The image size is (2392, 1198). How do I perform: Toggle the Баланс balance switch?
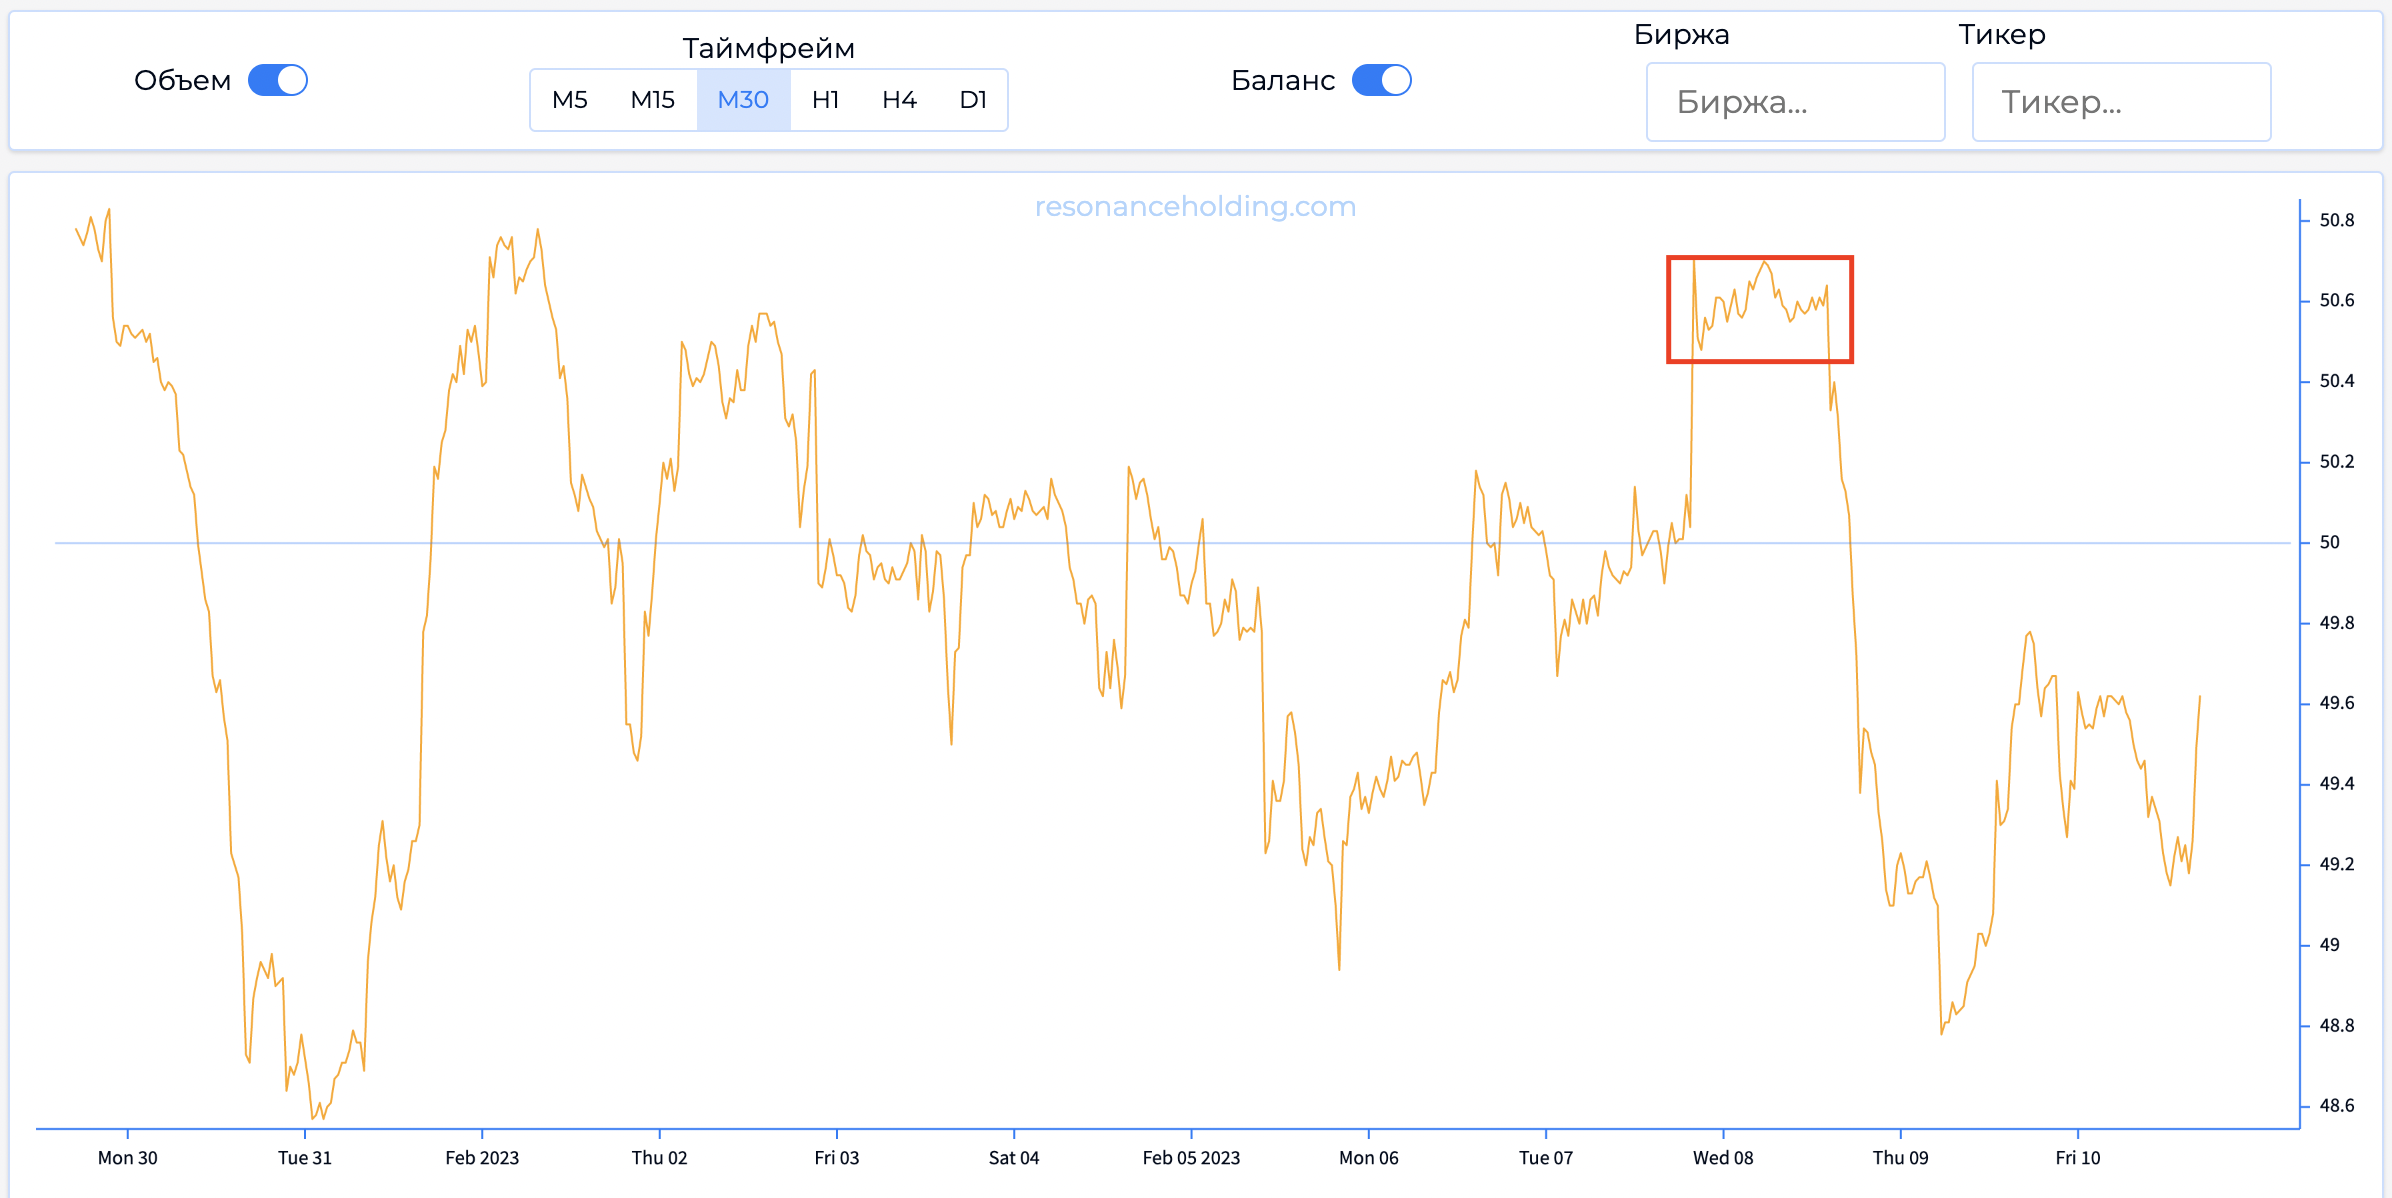coord(1381,80)
